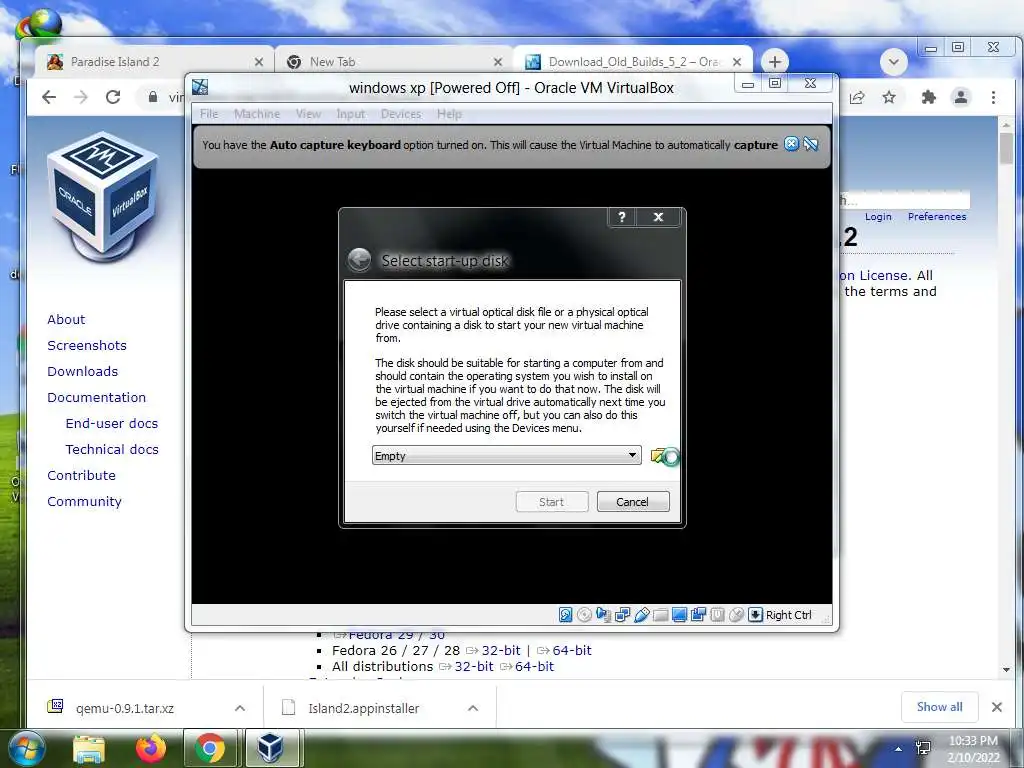
Task: Open the Input menu
Action: (x=351, y=114)
